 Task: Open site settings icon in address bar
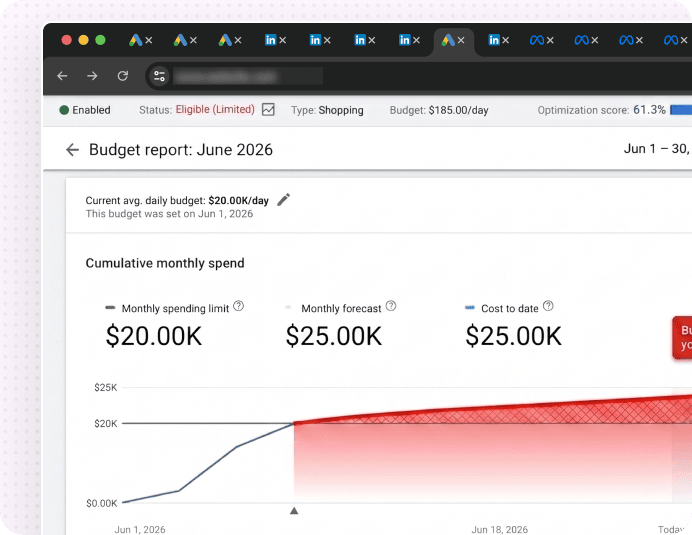[x=159, y=76]
